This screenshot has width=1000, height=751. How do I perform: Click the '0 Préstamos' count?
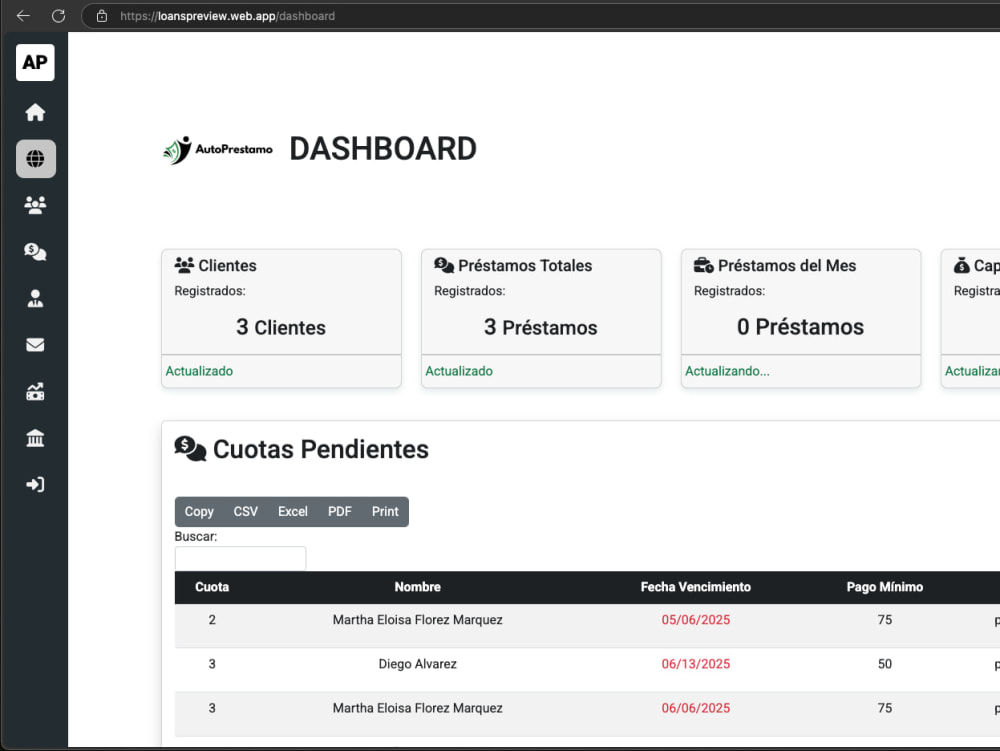click(800, 327)
